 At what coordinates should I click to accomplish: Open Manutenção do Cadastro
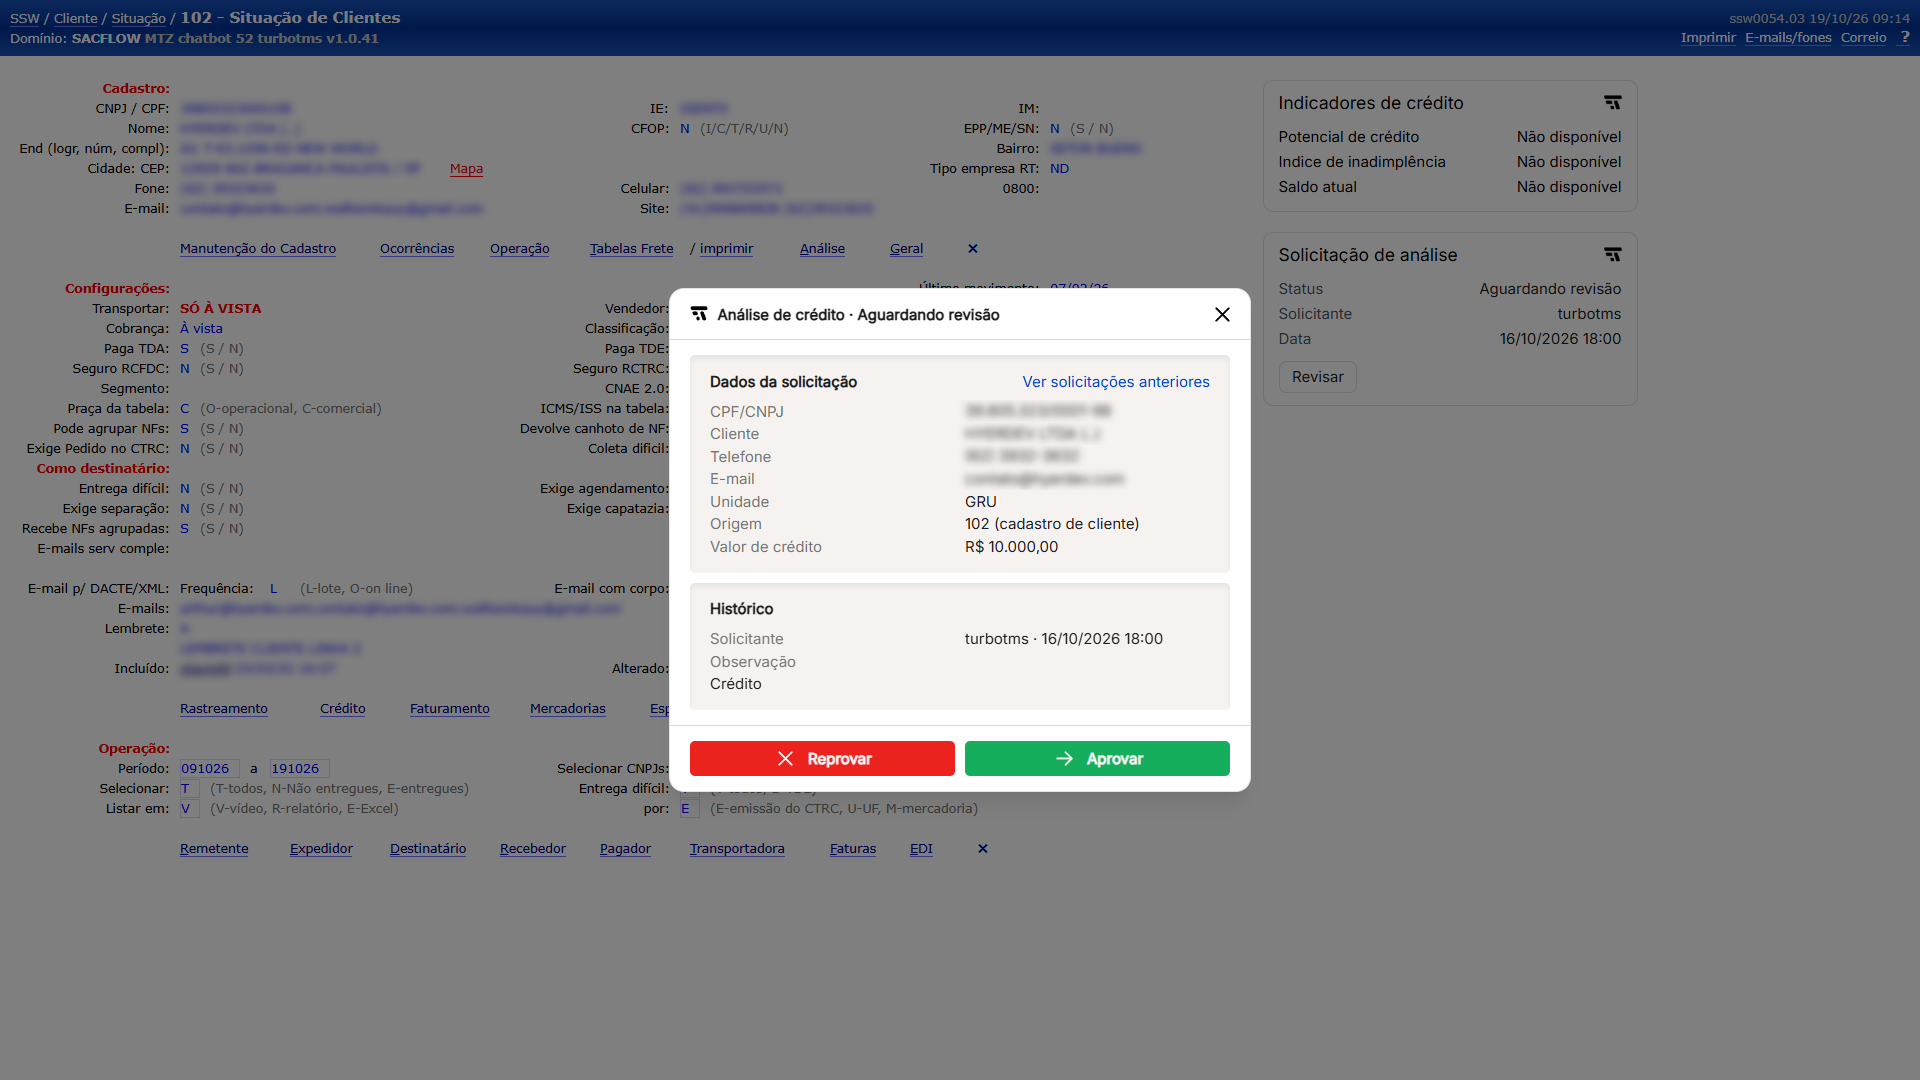pos(258,249)
